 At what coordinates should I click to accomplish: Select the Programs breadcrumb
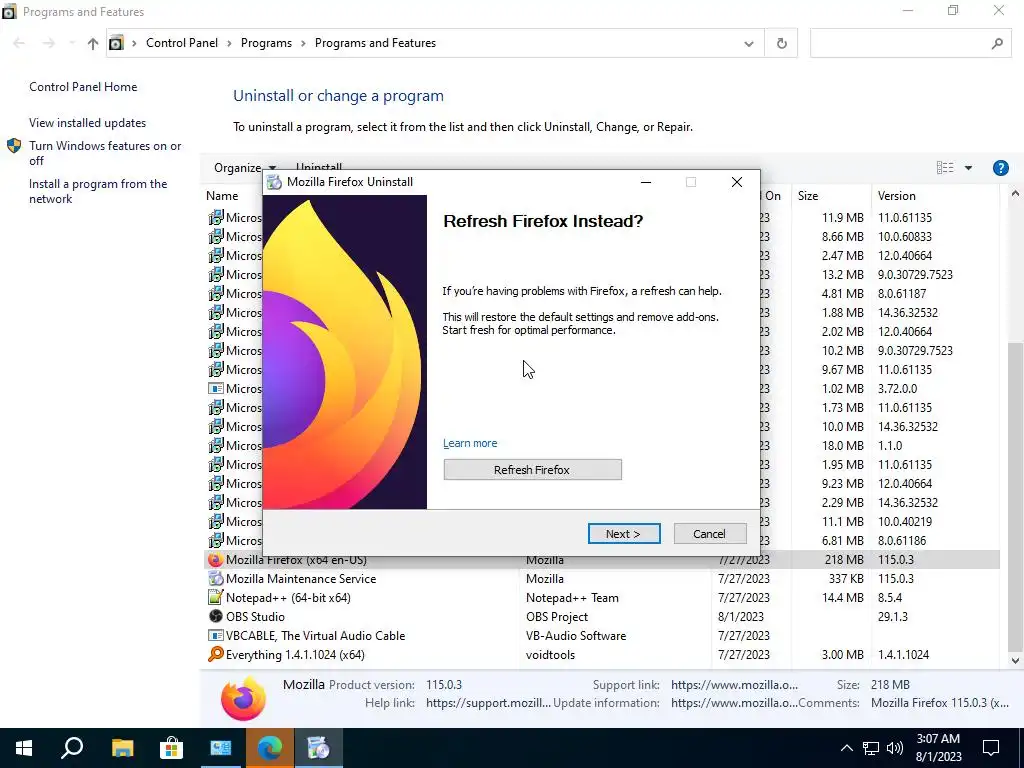(x=266, y=43)
